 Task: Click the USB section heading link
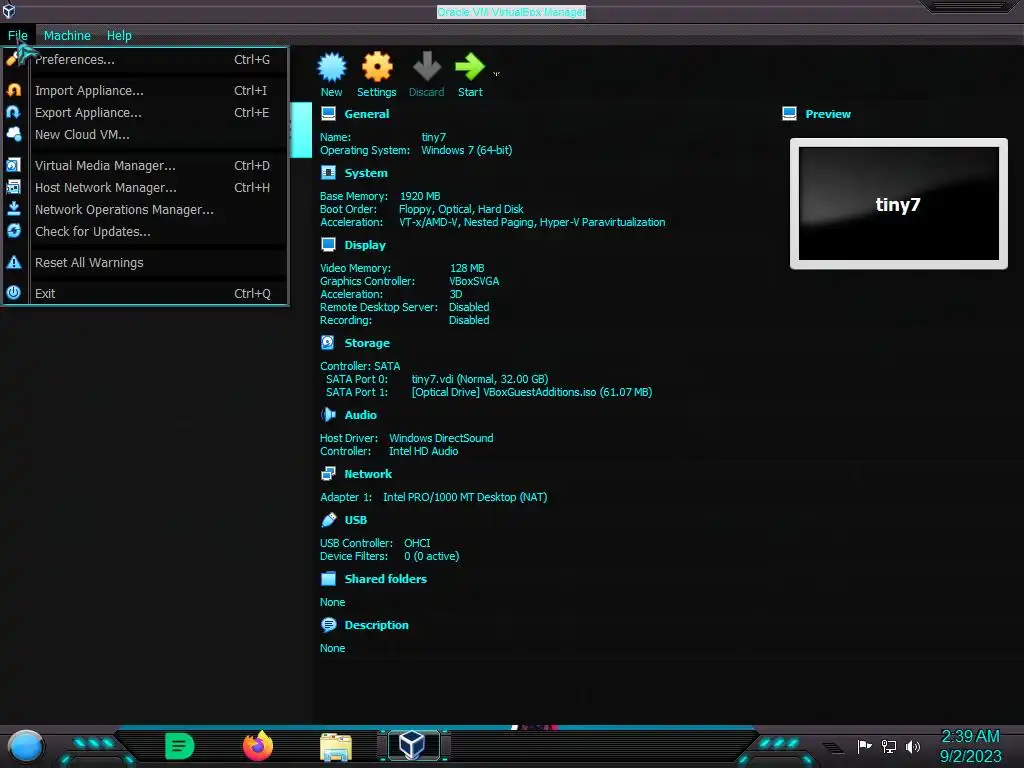point(355,520)
